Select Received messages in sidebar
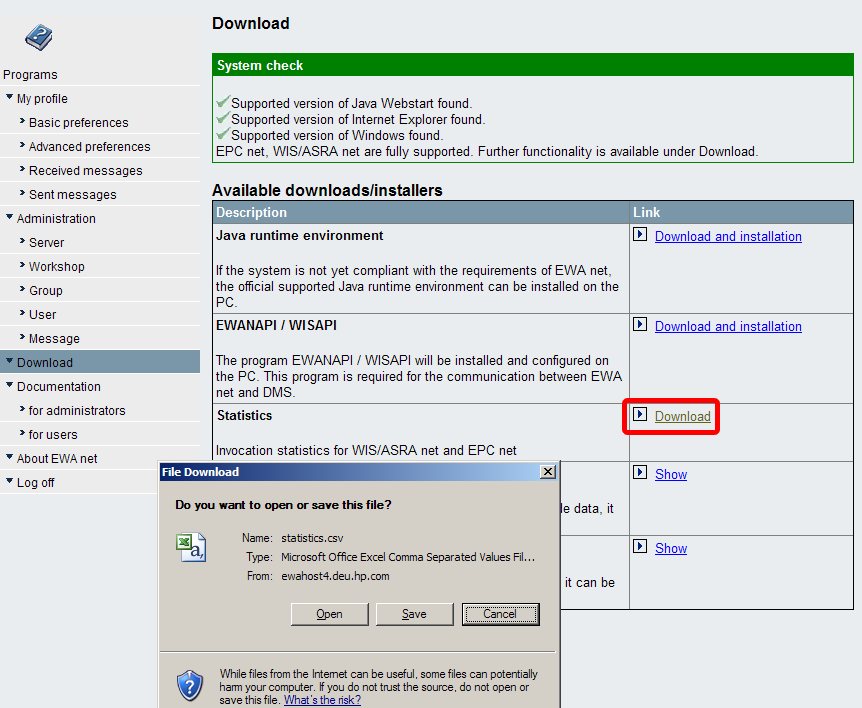 click(x=85, y=171)
